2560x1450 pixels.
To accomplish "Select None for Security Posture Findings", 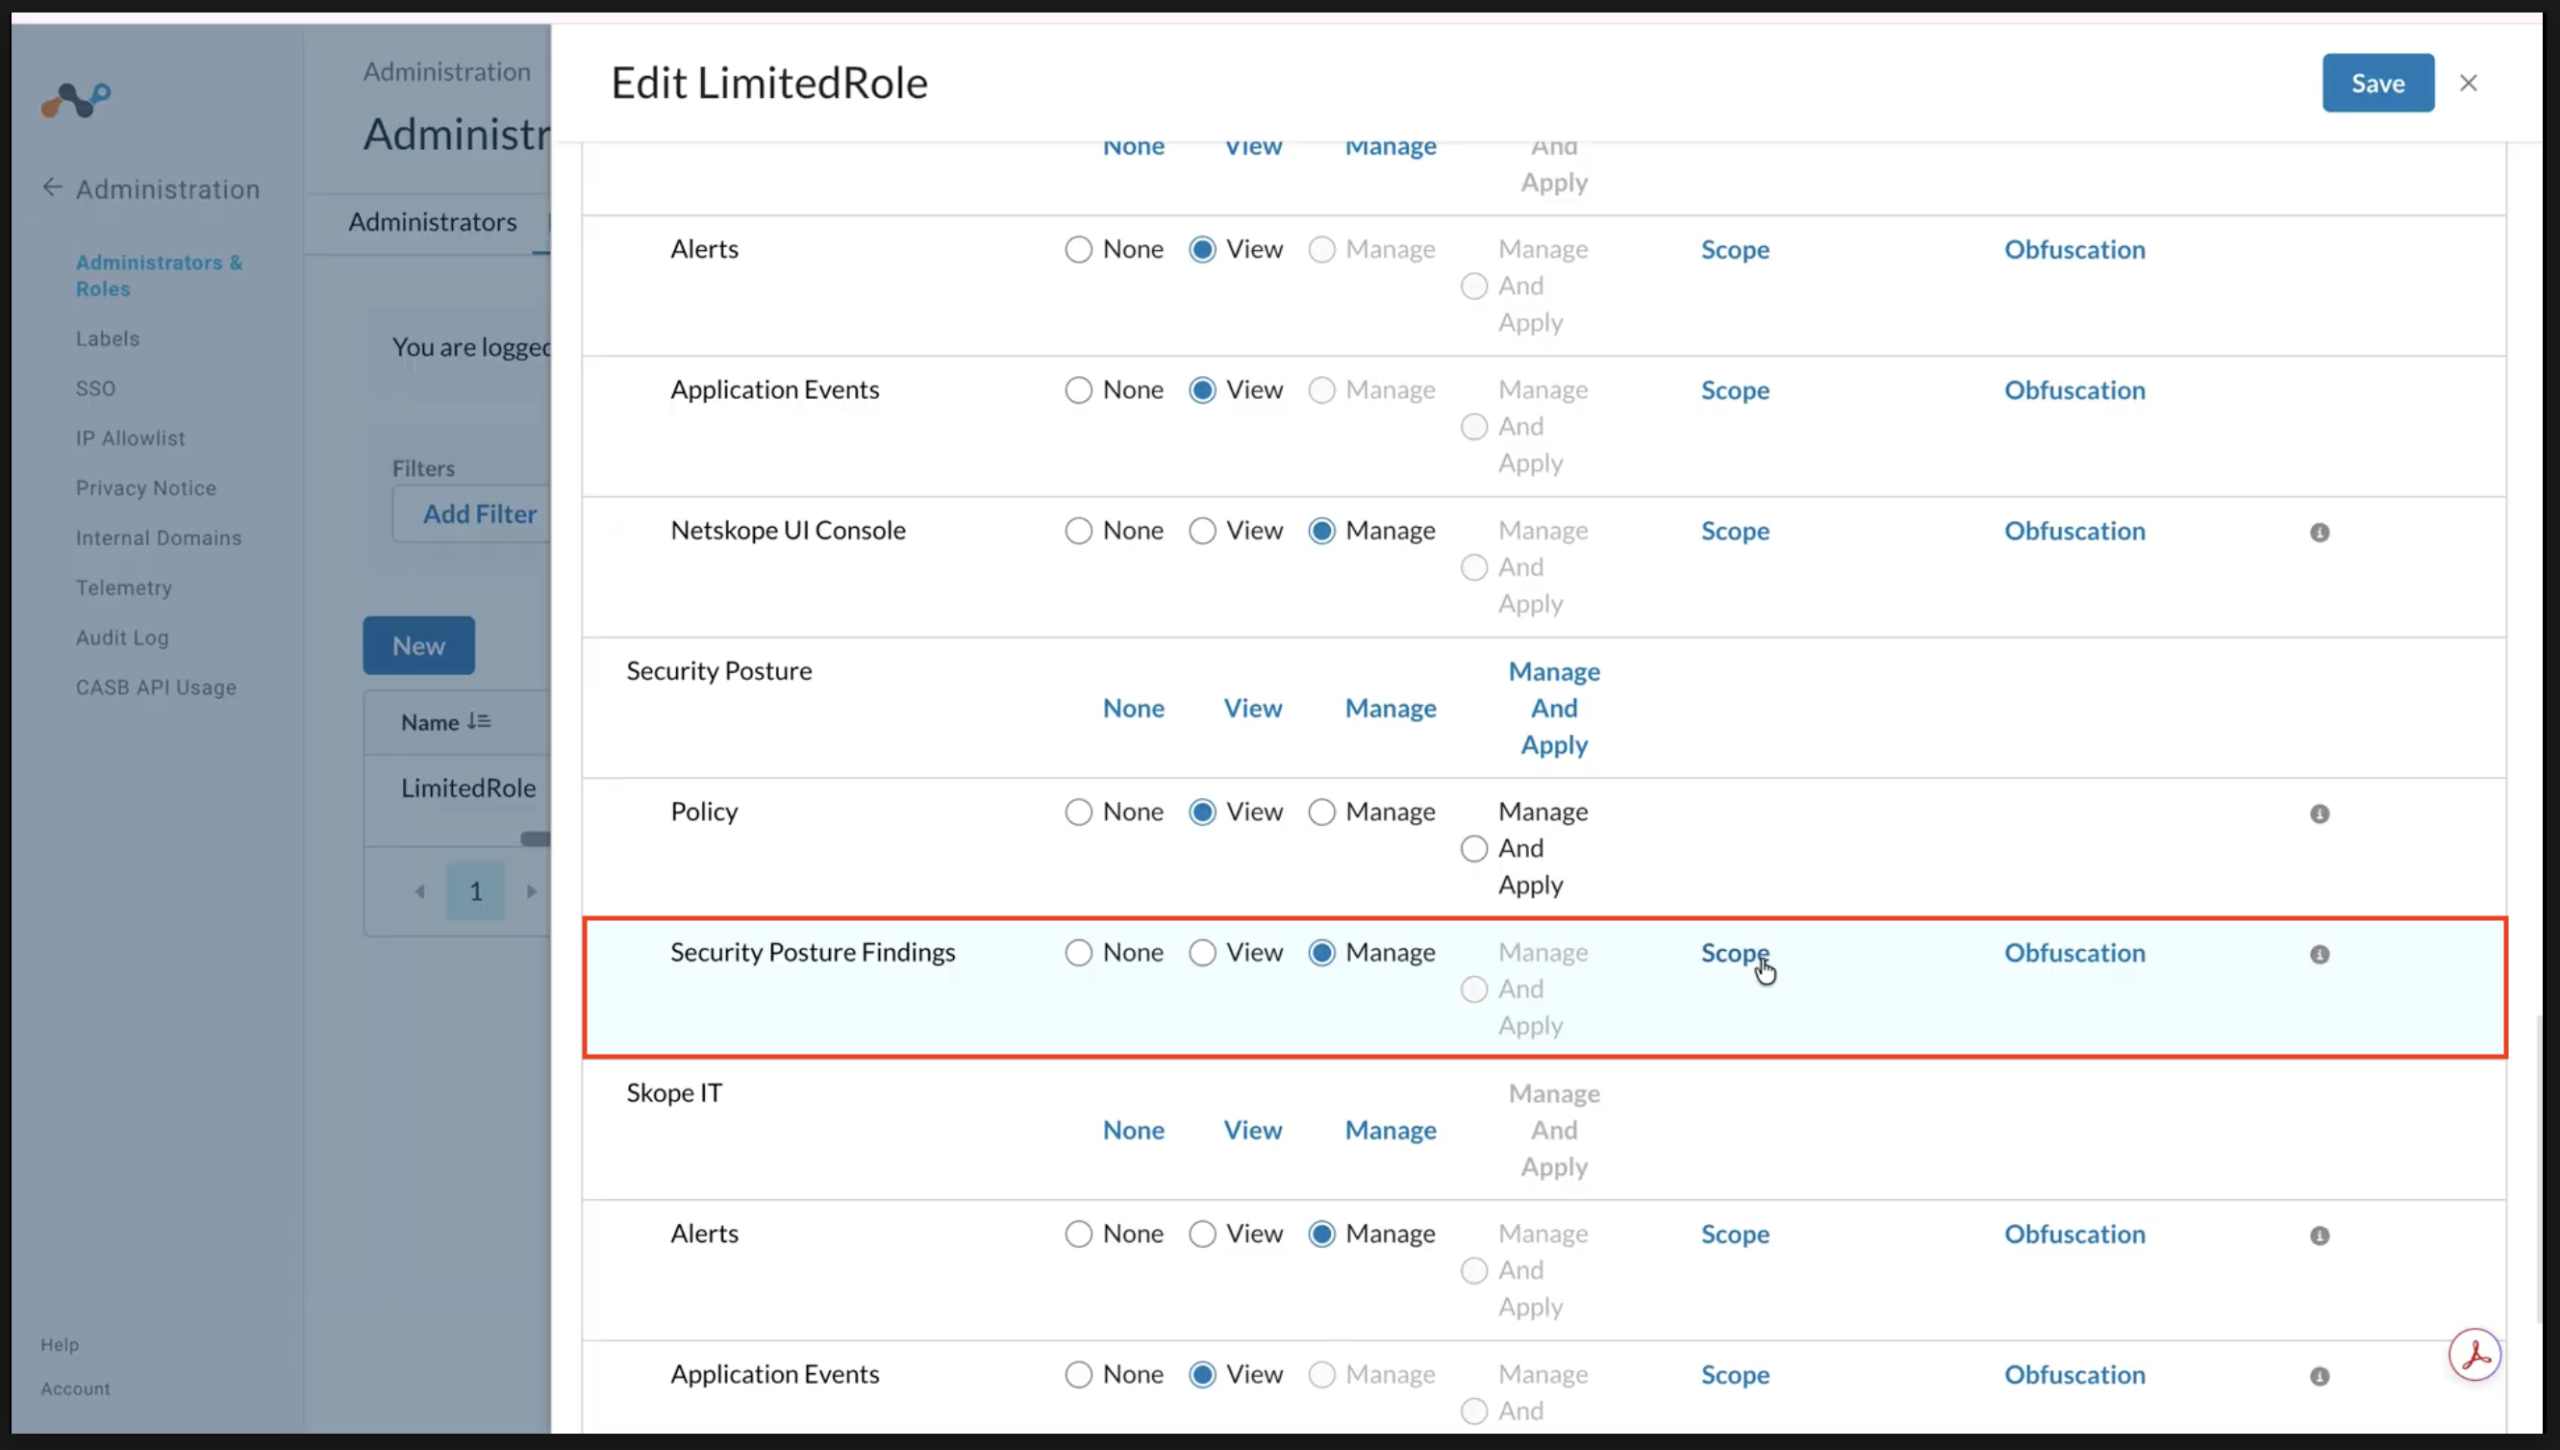I will pos(1078,952).
